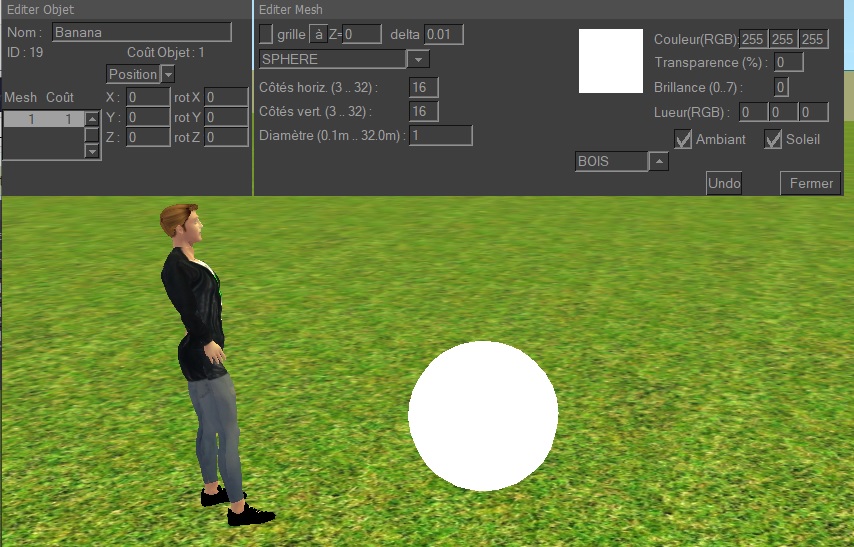
Task: Click the third Lueur RGB field
Action: [x=813, y=112]
